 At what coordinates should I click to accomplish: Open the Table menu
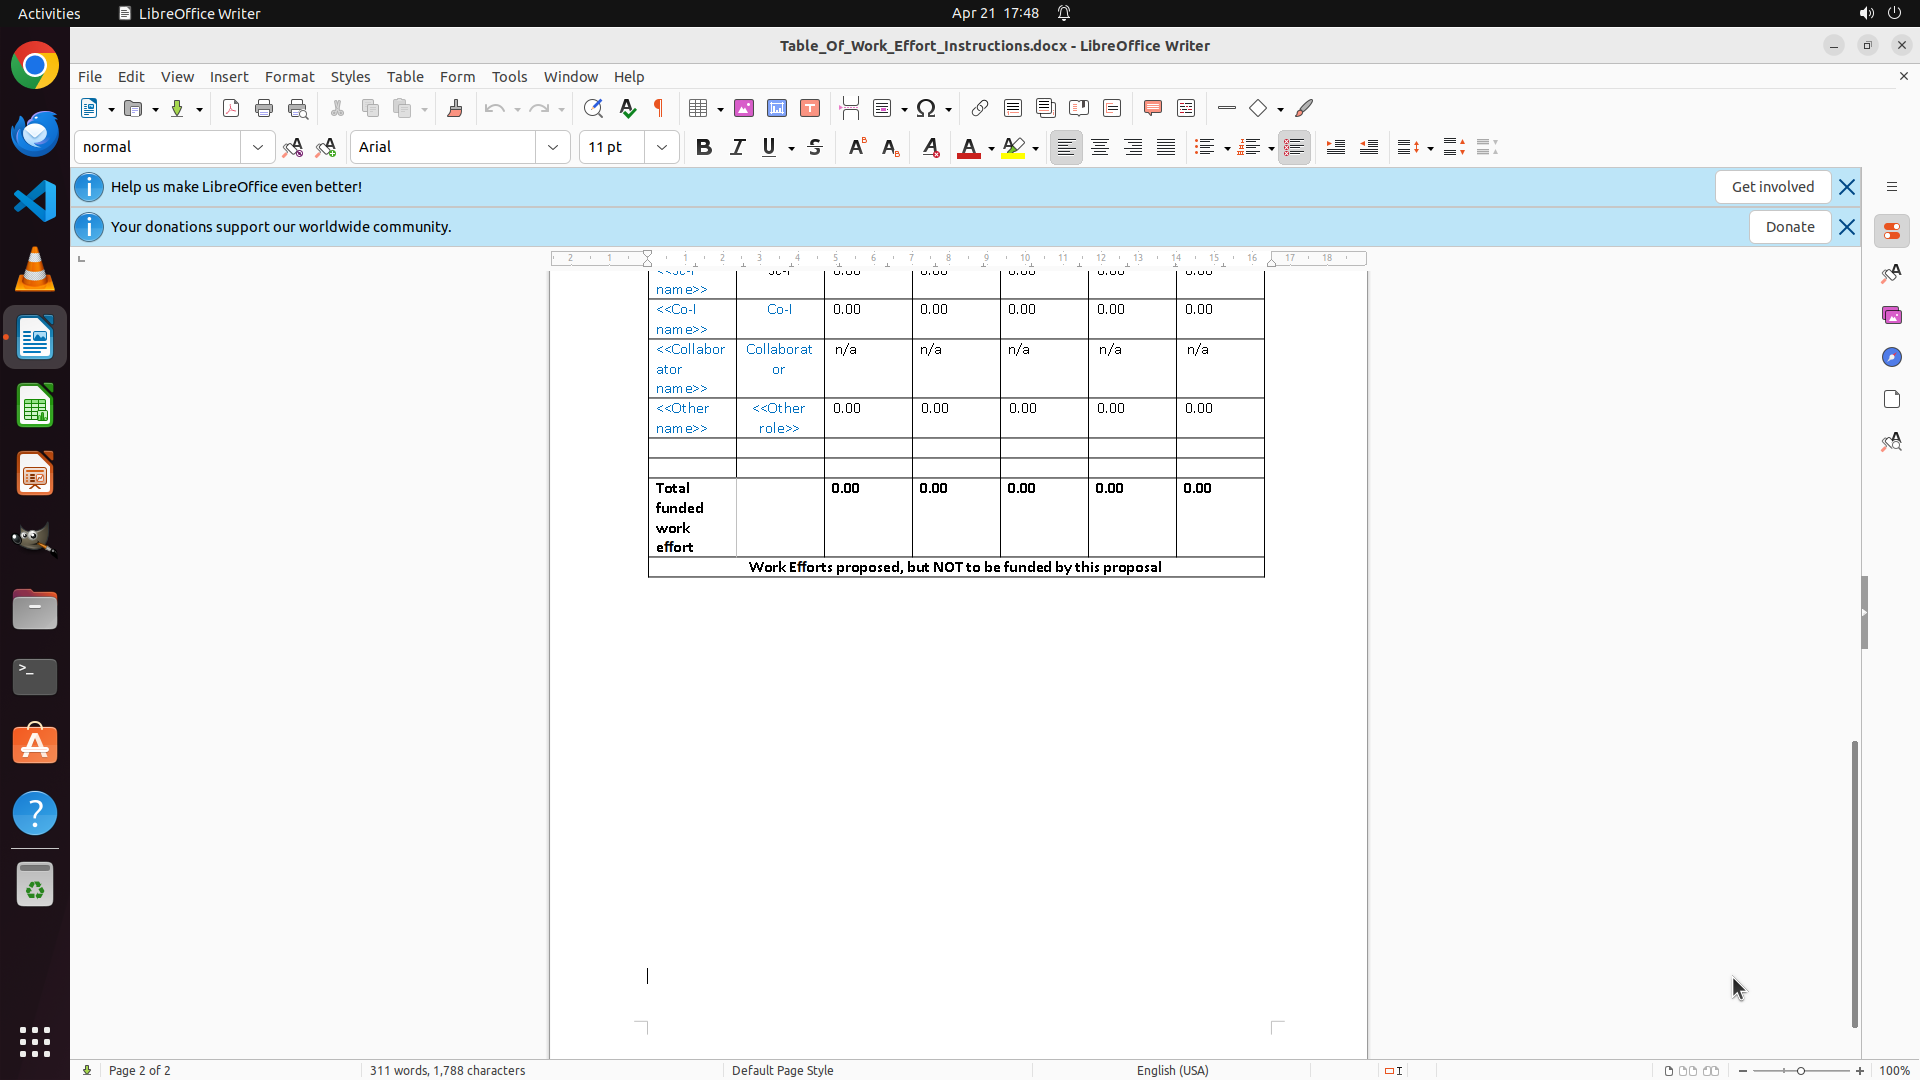[405, 77]
